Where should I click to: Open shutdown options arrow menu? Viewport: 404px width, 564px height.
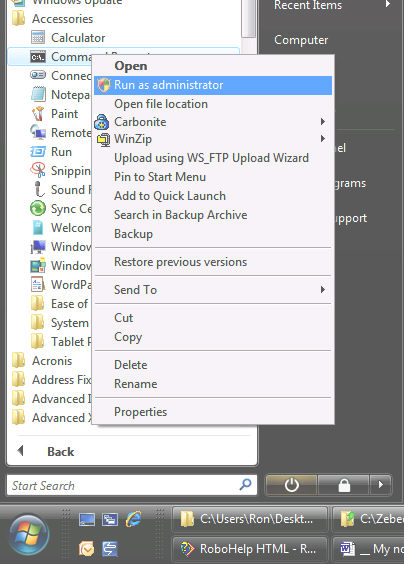coord(381,485)
